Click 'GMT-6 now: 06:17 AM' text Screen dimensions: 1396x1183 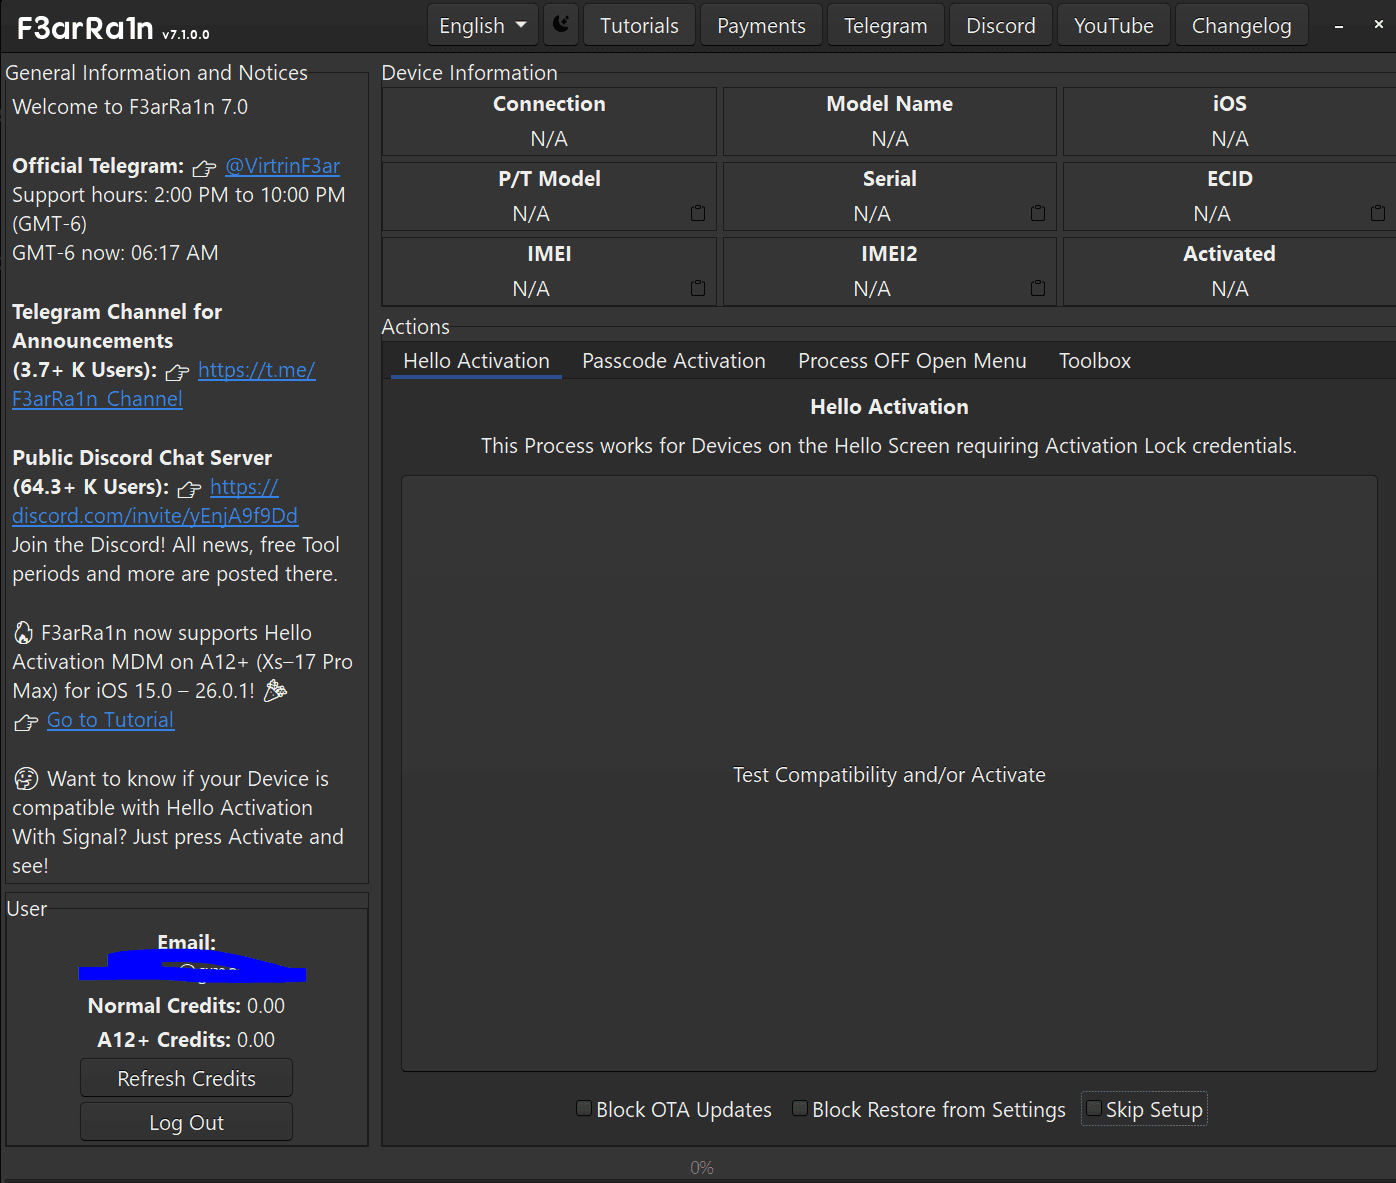[x=115, y=253]
